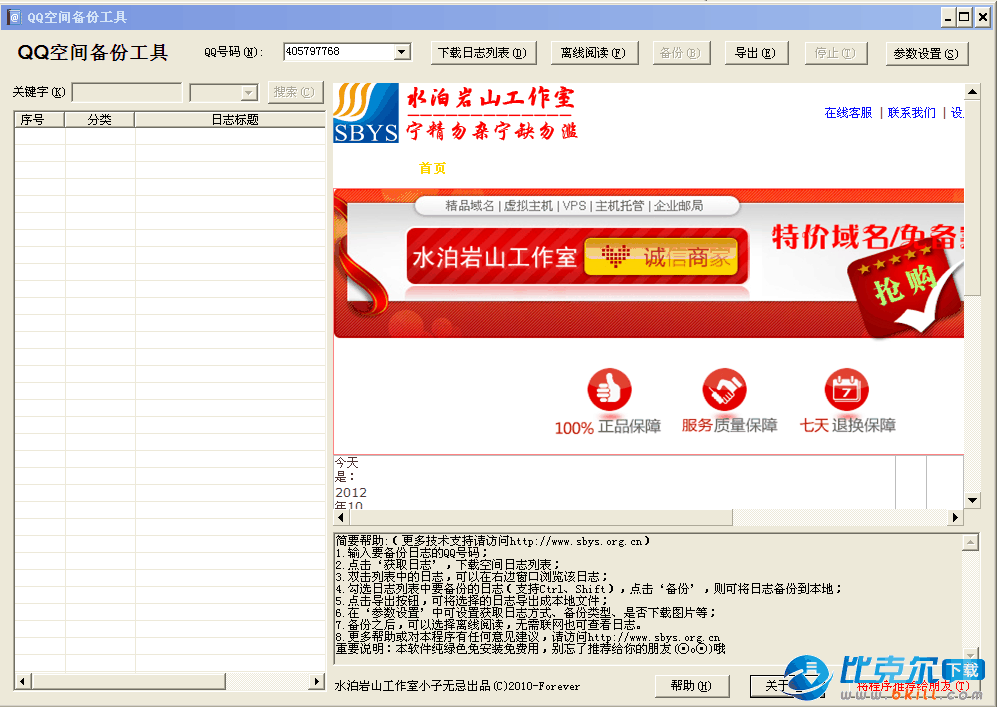Click the 企业邮局 banner link
Screen dimensions: 997x707
tap(678, 206)
